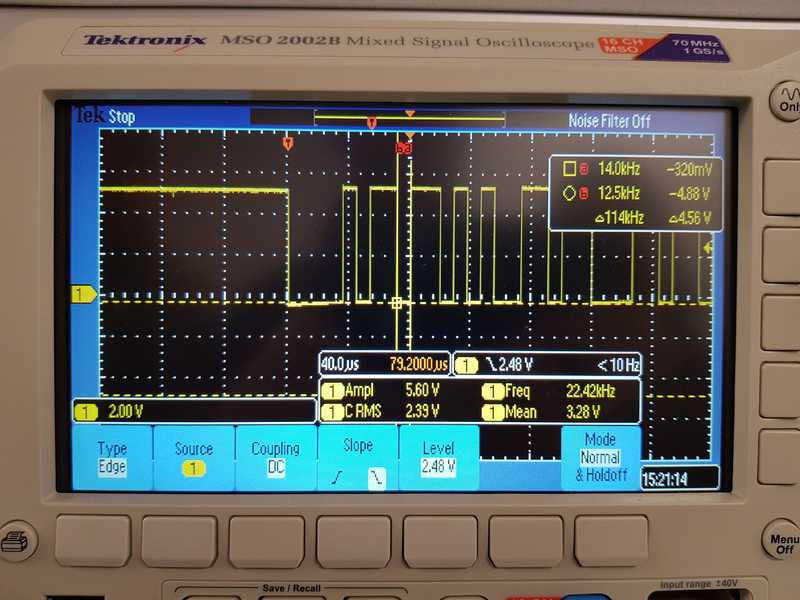
Task: Click the delta 4.56 V reading
Action: (690, 218)
